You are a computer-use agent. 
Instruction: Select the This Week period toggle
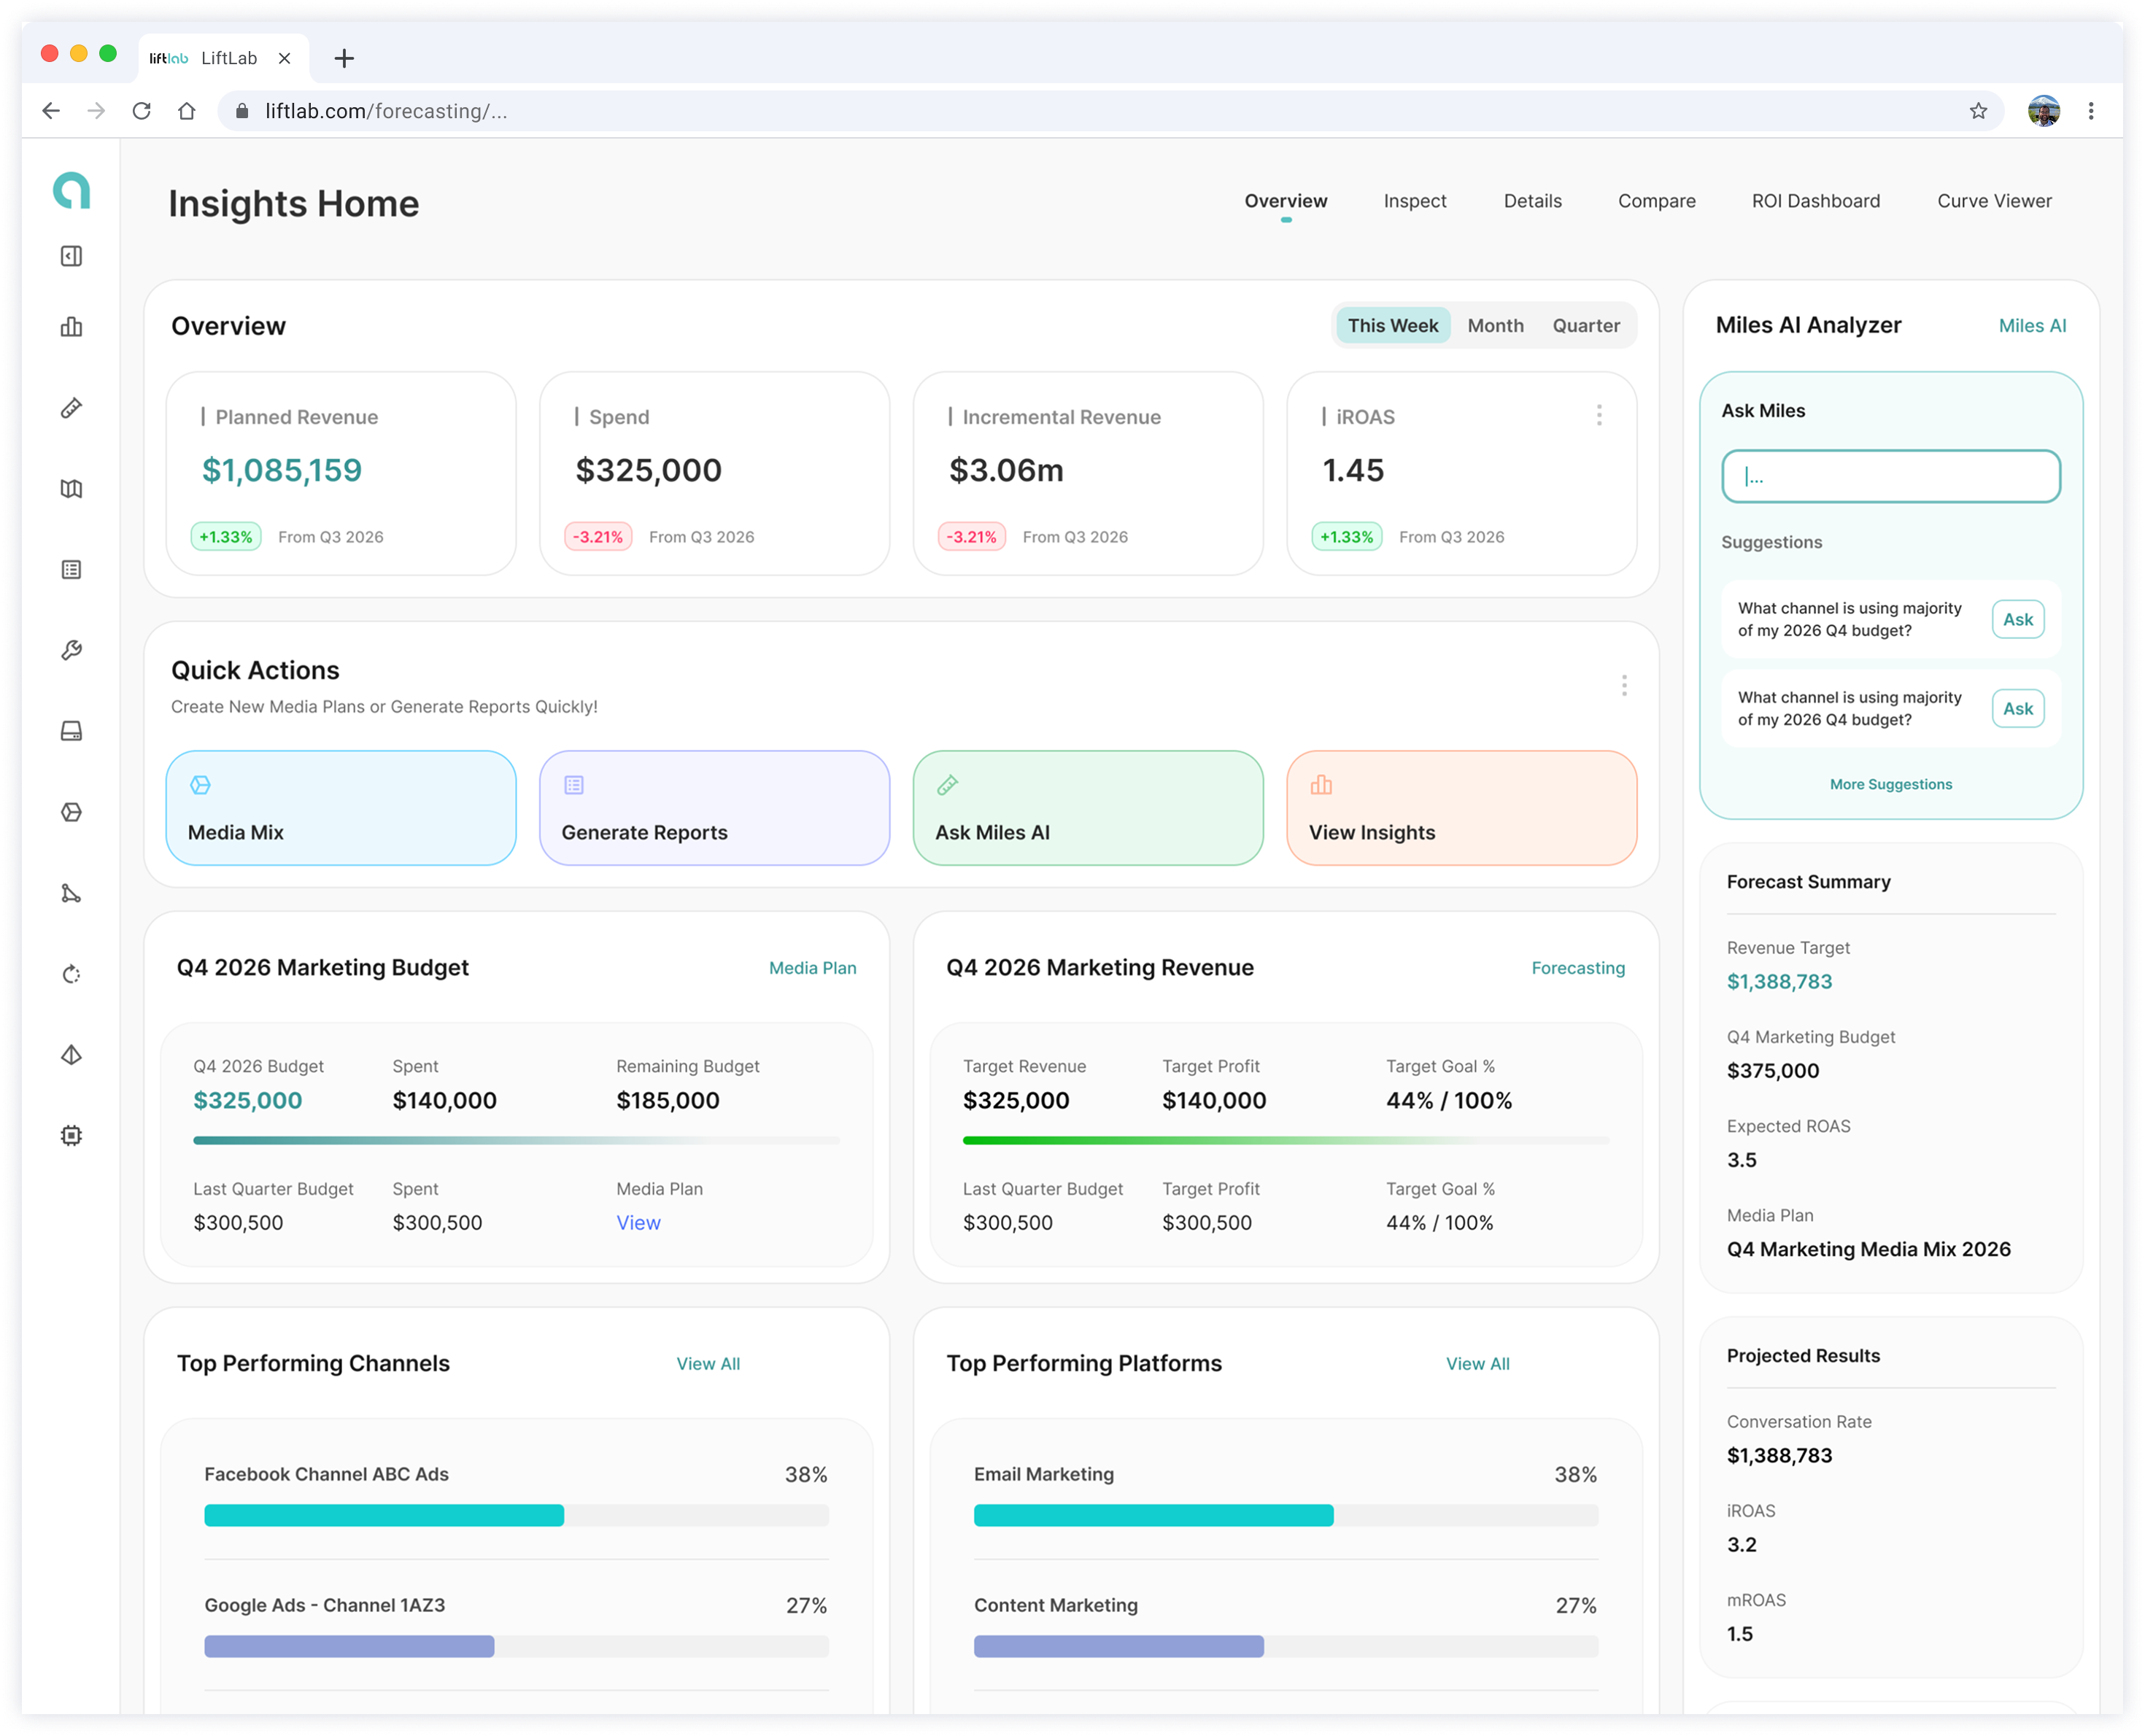(1392, 326)
